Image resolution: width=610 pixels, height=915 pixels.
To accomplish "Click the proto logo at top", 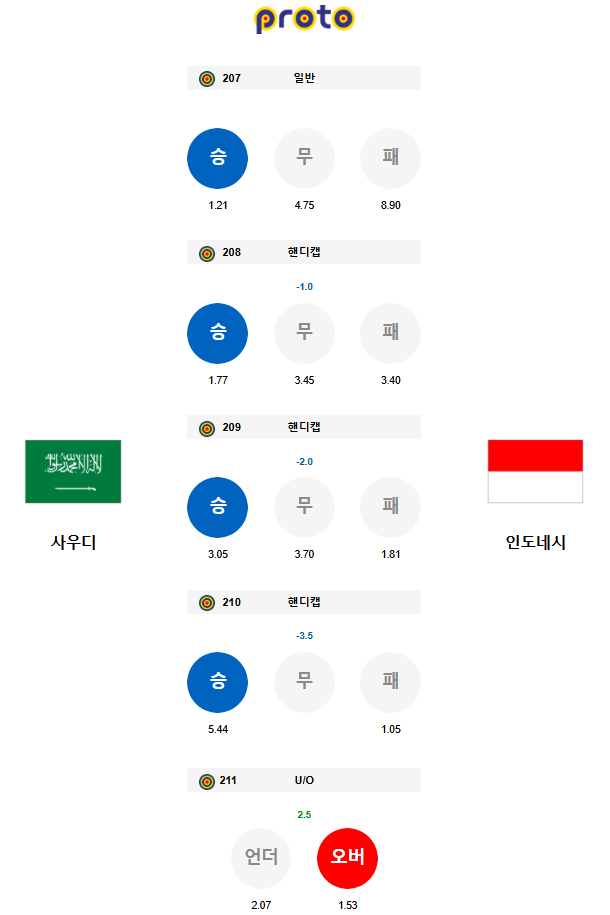I will 304,19.
